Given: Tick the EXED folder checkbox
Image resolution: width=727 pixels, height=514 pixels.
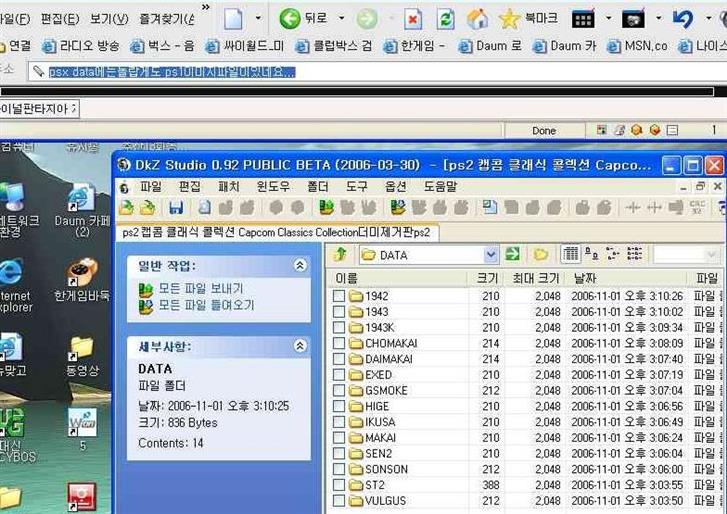Looking at the screenshot, I should pos(339,374).
